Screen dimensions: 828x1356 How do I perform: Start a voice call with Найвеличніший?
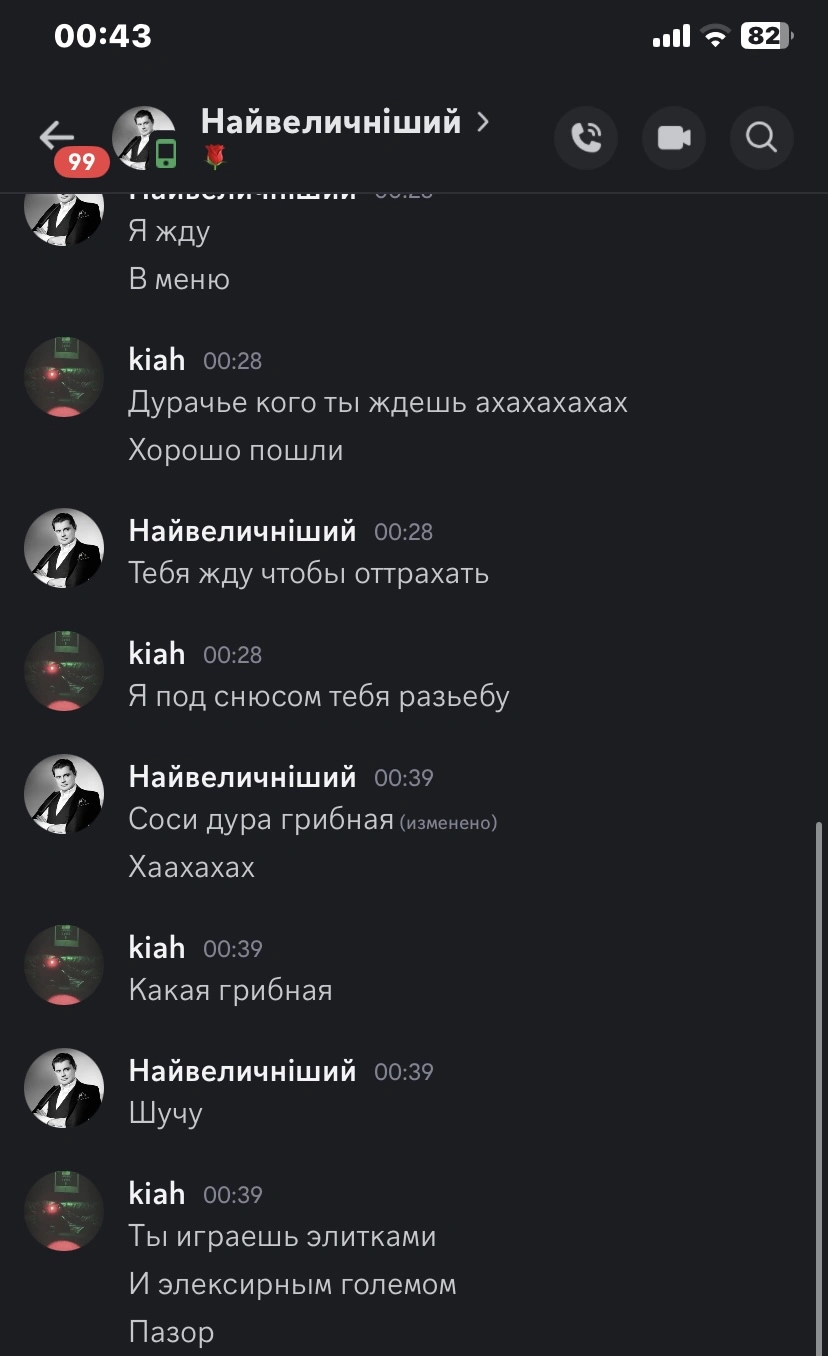pos(586,137)
